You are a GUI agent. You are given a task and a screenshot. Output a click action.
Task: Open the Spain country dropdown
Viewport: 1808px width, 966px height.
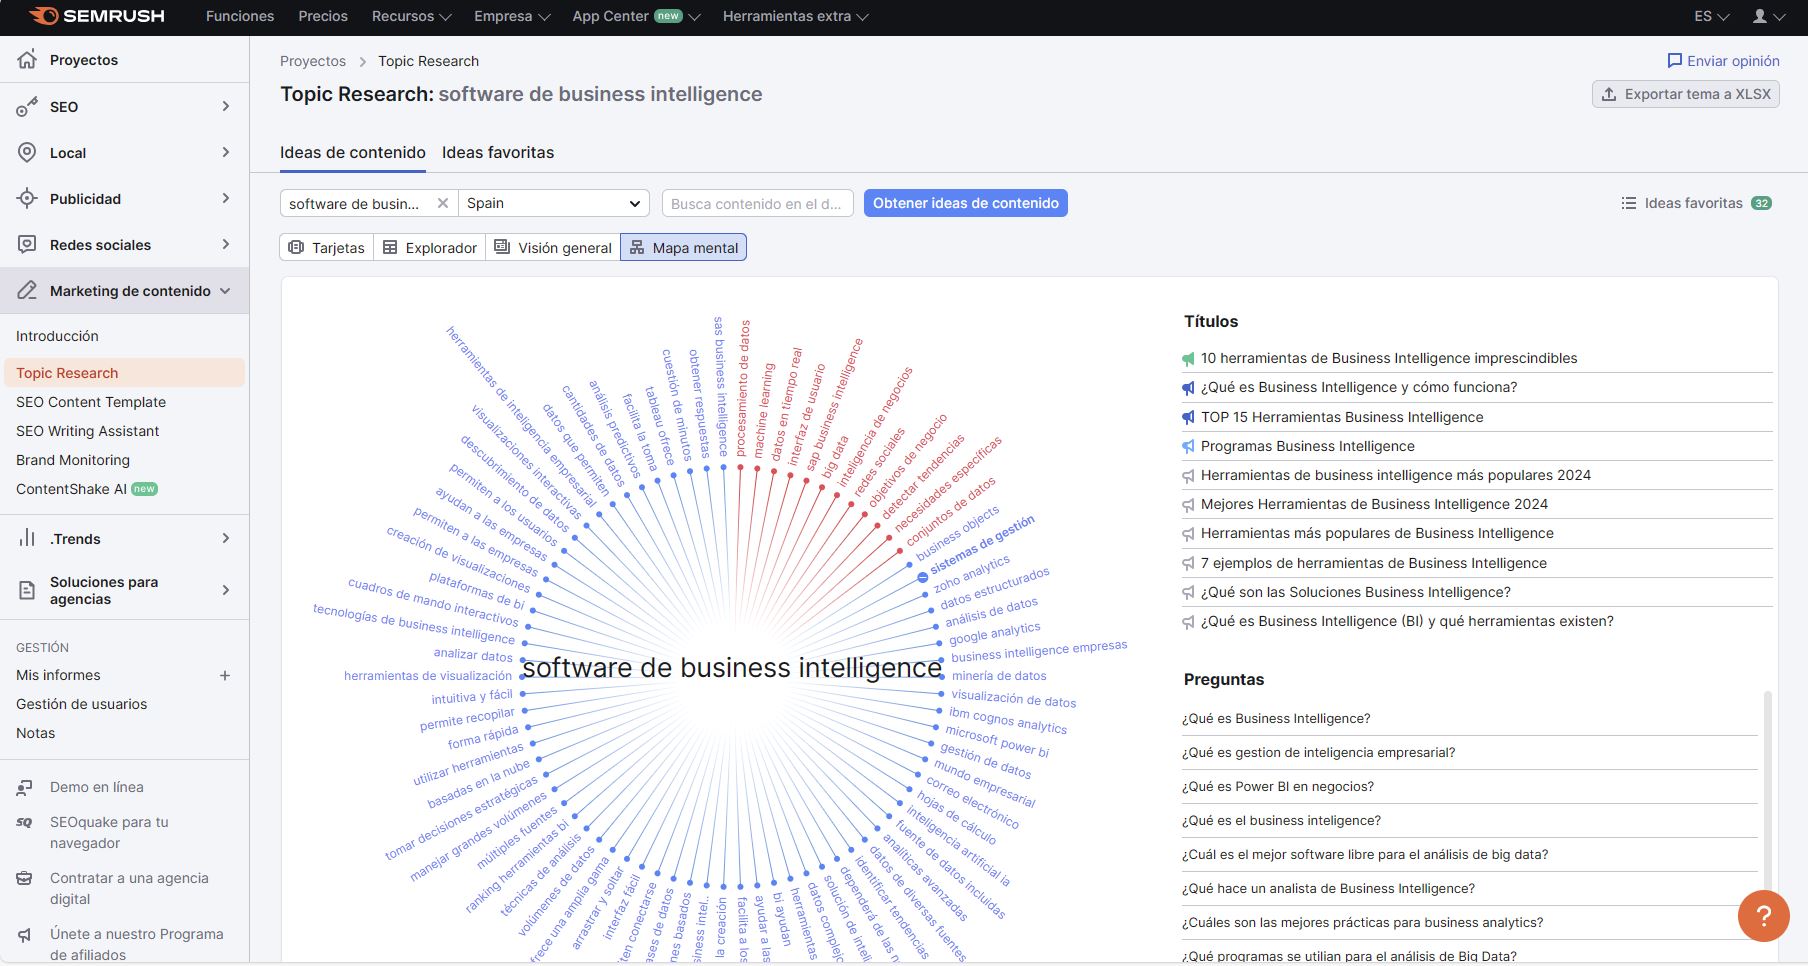click(553, 203)
